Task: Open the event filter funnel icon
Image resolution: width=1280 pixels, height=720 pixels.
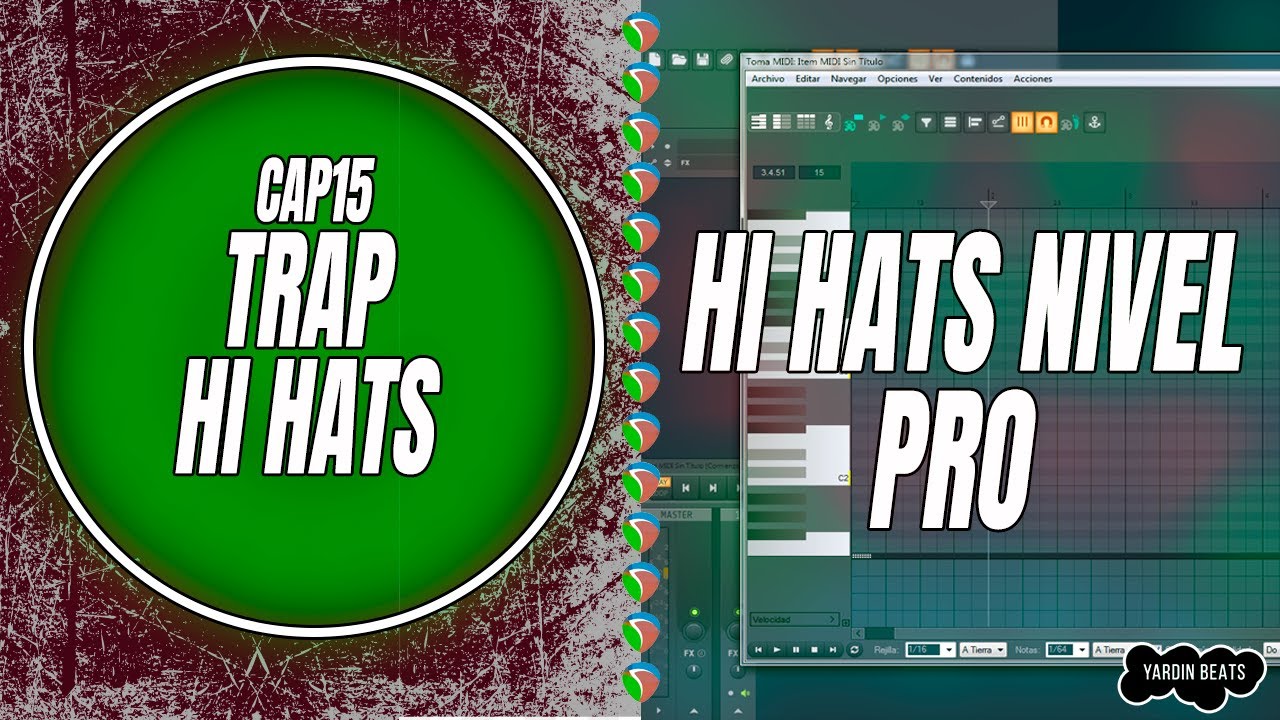Action: (926, 122)
